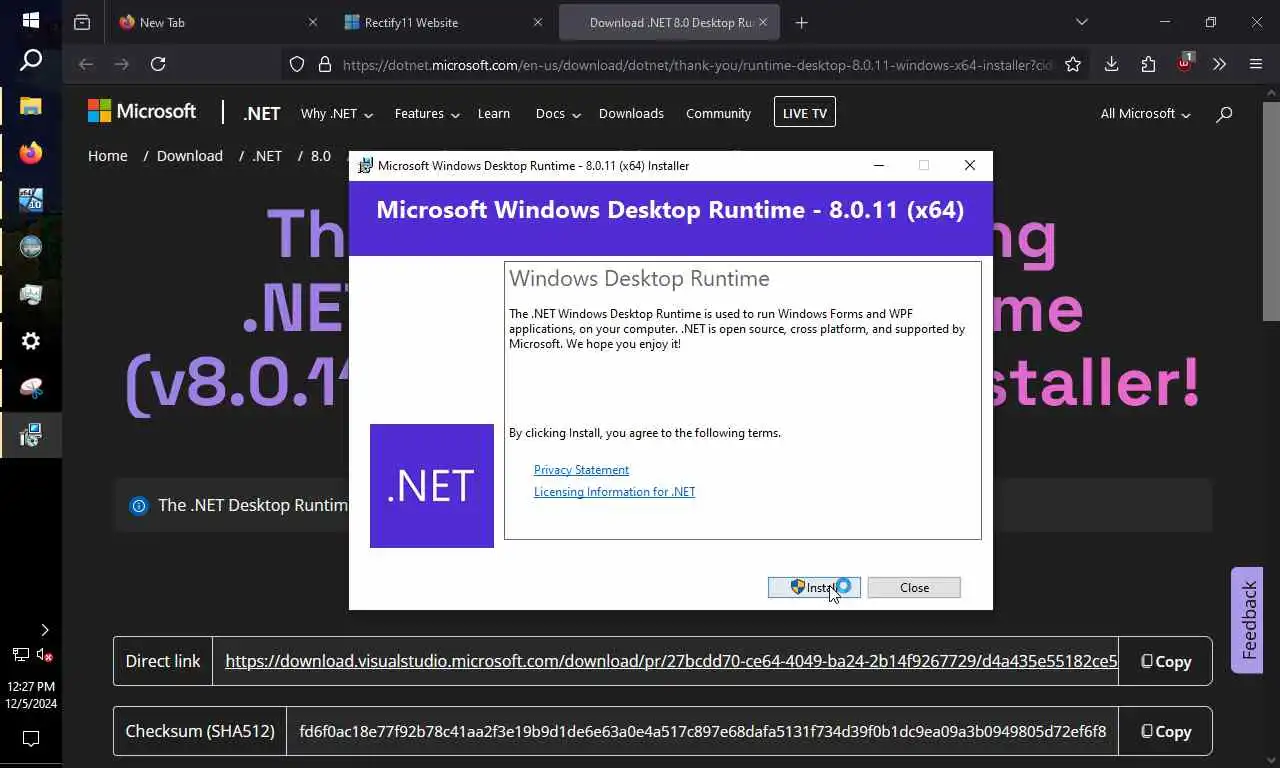Screen dimensions: 1280x768
Task: Expand the list all tabs dropdown
Action: coord(1081,22)
